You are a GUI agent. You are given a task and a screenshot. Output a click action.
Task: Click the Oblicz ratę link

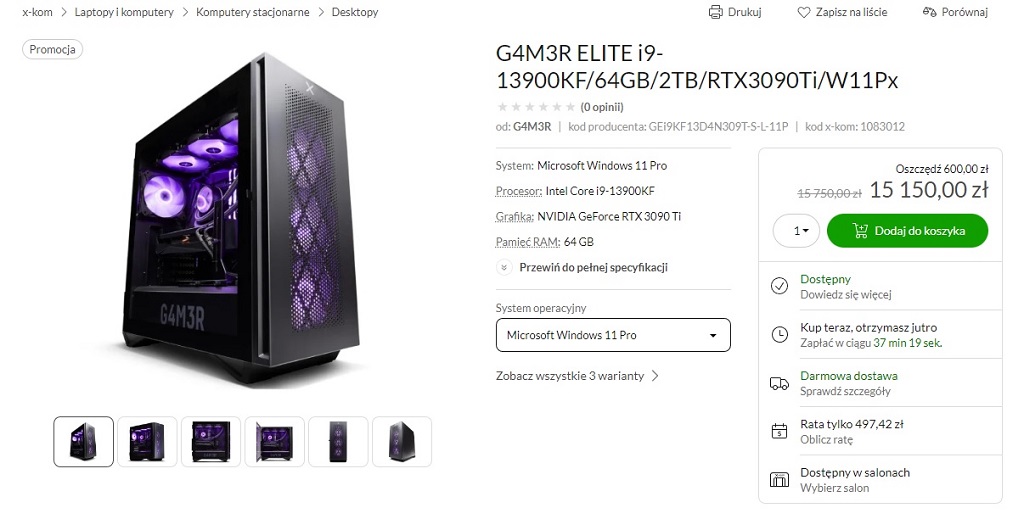(x=827, y=439)
